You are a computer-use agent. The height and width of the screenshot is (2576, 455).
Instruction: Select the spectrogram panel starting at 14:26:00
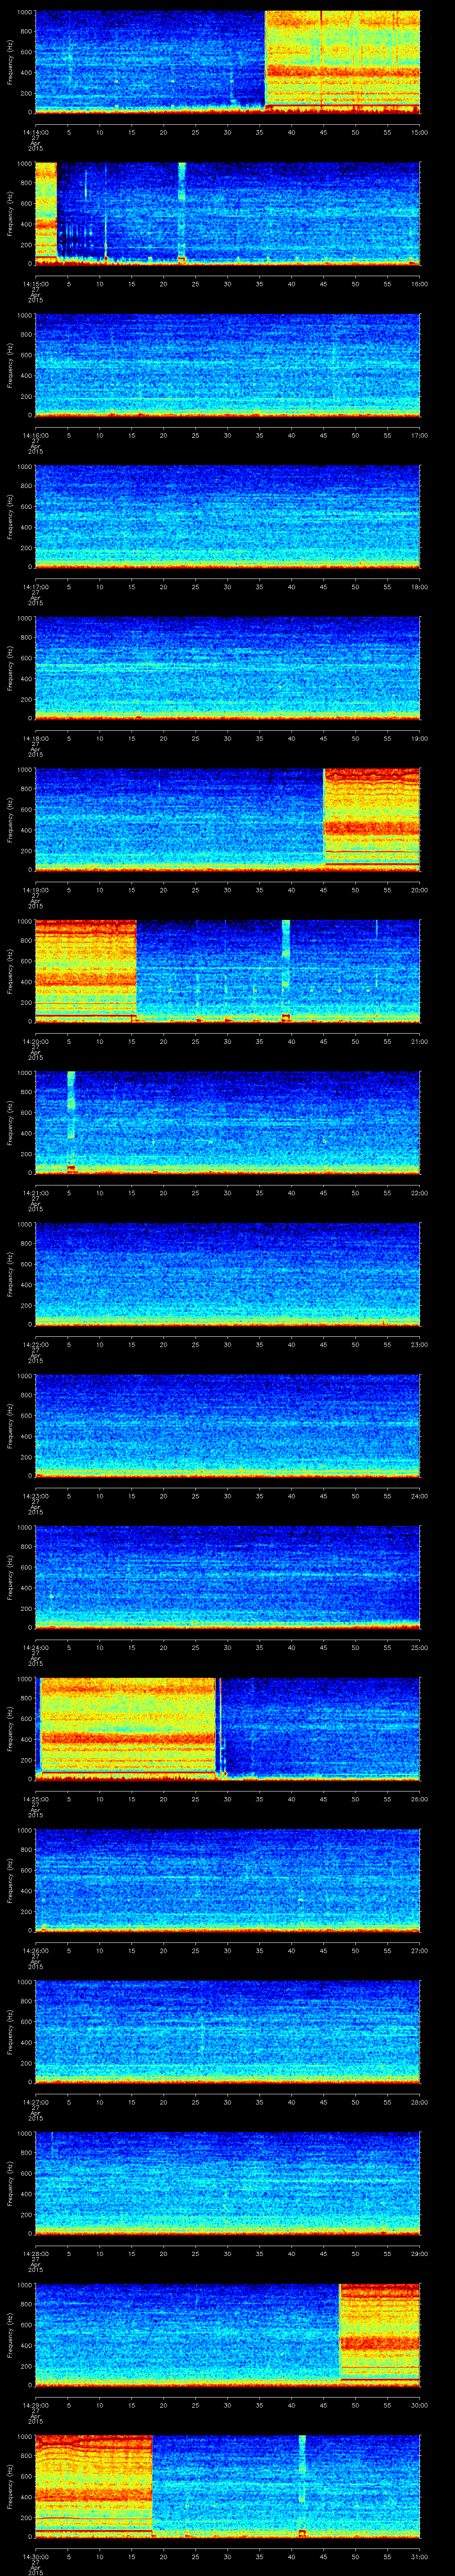pos(228,1881)
